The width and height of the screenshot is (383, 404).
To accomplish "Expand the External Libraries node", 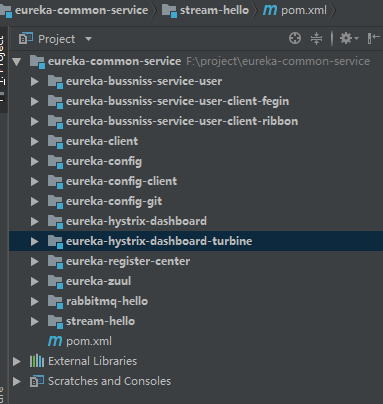I will pyautogui.click(x=17, y=361).
